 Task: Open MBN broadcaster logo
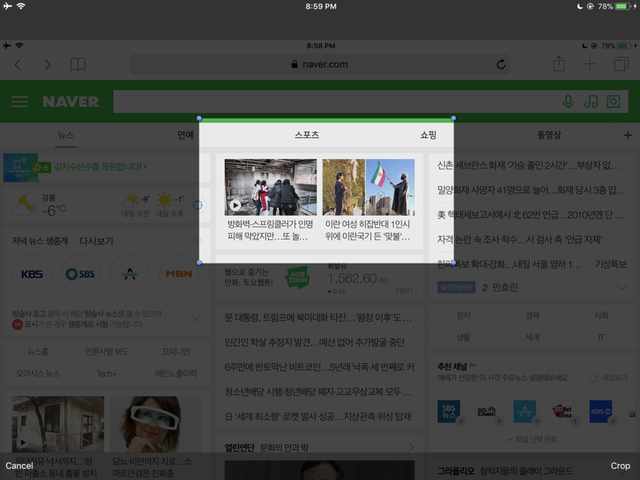[179, 274]
